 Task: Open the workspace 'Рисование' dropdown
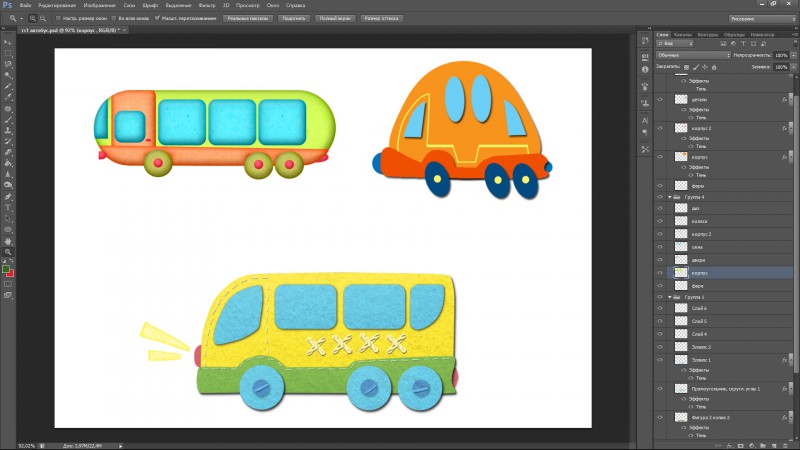[x=761, y=18]
